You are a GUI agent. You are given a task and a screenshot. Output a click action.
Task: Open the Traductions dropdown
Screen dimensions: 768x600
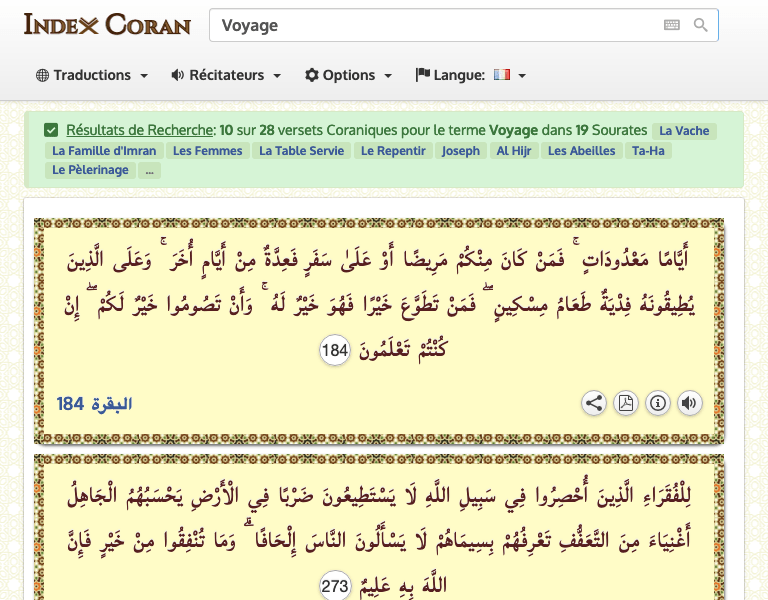tap(92, 75)
